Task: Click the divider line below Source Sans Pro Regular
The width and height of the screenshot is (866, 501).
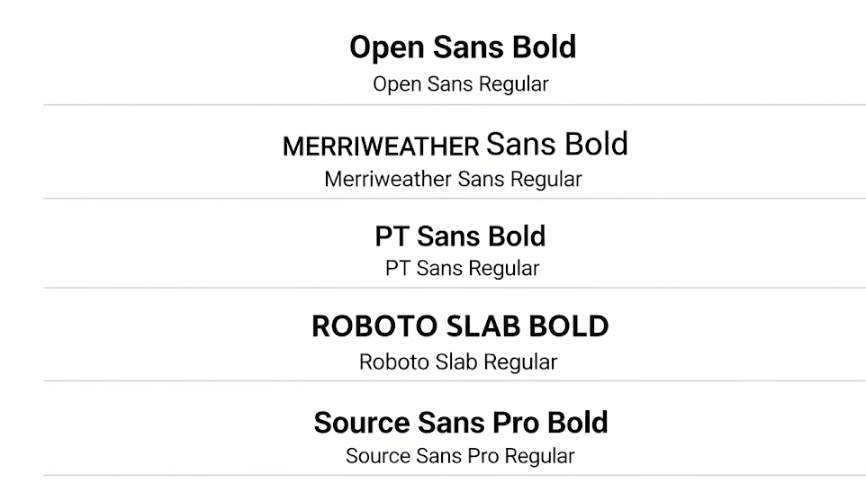Action: (455, 475)
